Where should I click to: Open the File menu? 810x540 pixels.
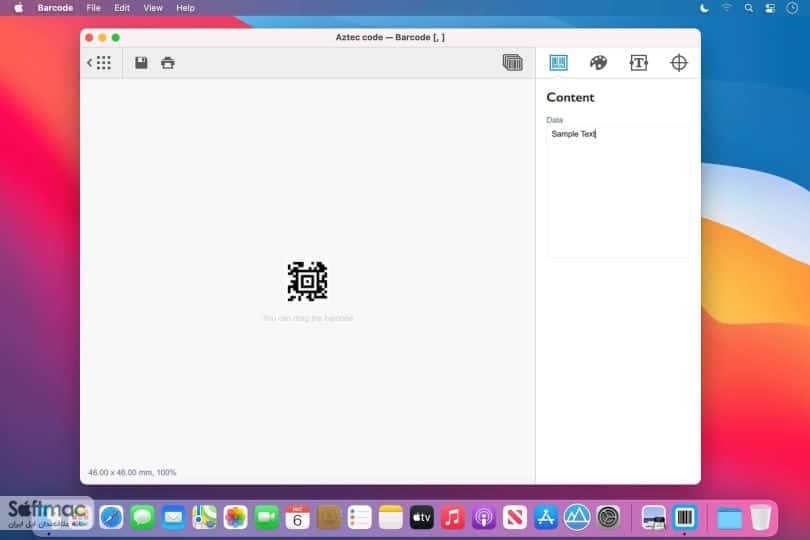(x=94, y=8)
